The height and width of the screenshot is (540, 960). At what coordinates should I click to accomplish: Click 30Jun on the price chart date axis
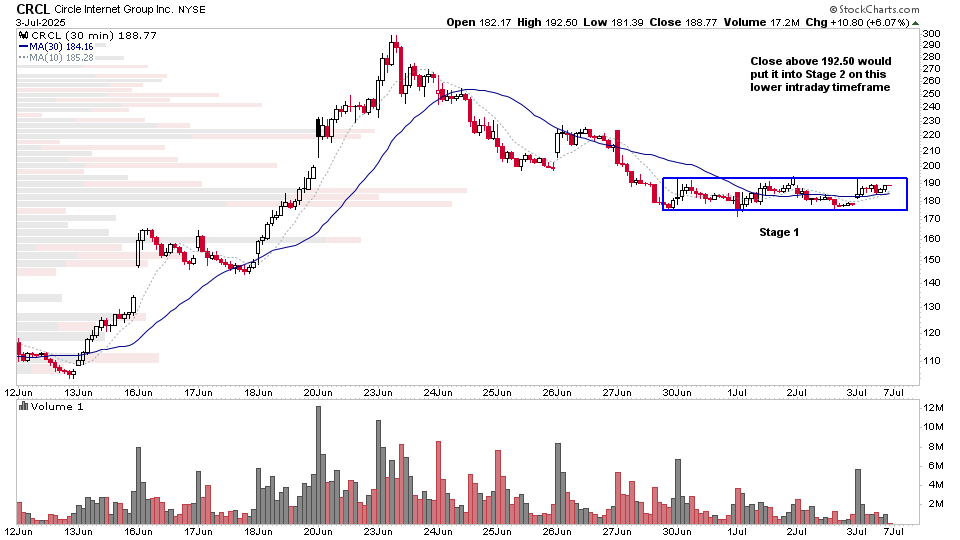[677, 392]
